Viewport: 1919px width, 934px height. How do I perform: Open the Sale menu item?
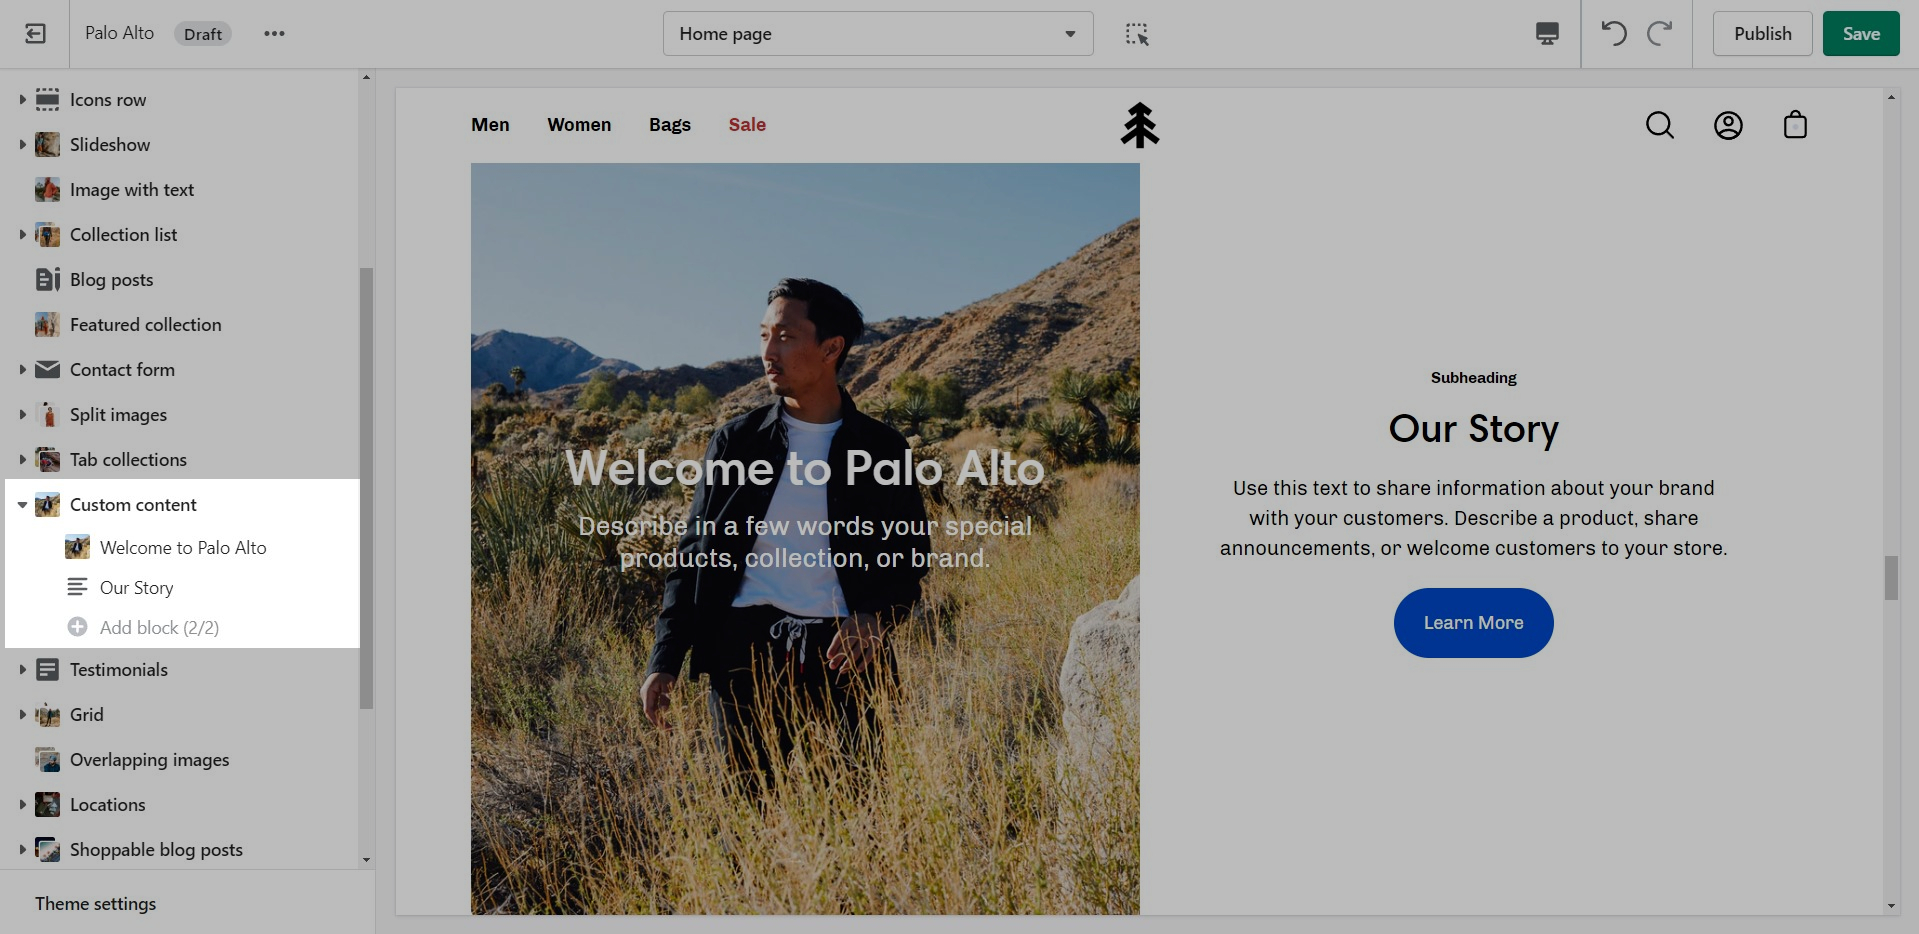click(x=747, y=125)
